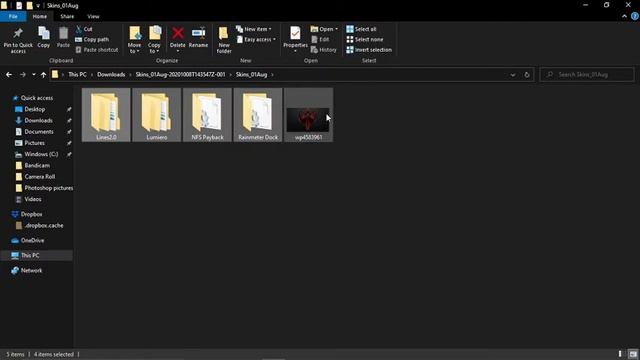Open the File tab
The height and width of the screenshot is (360, 640).
click(x=13, y=16)
